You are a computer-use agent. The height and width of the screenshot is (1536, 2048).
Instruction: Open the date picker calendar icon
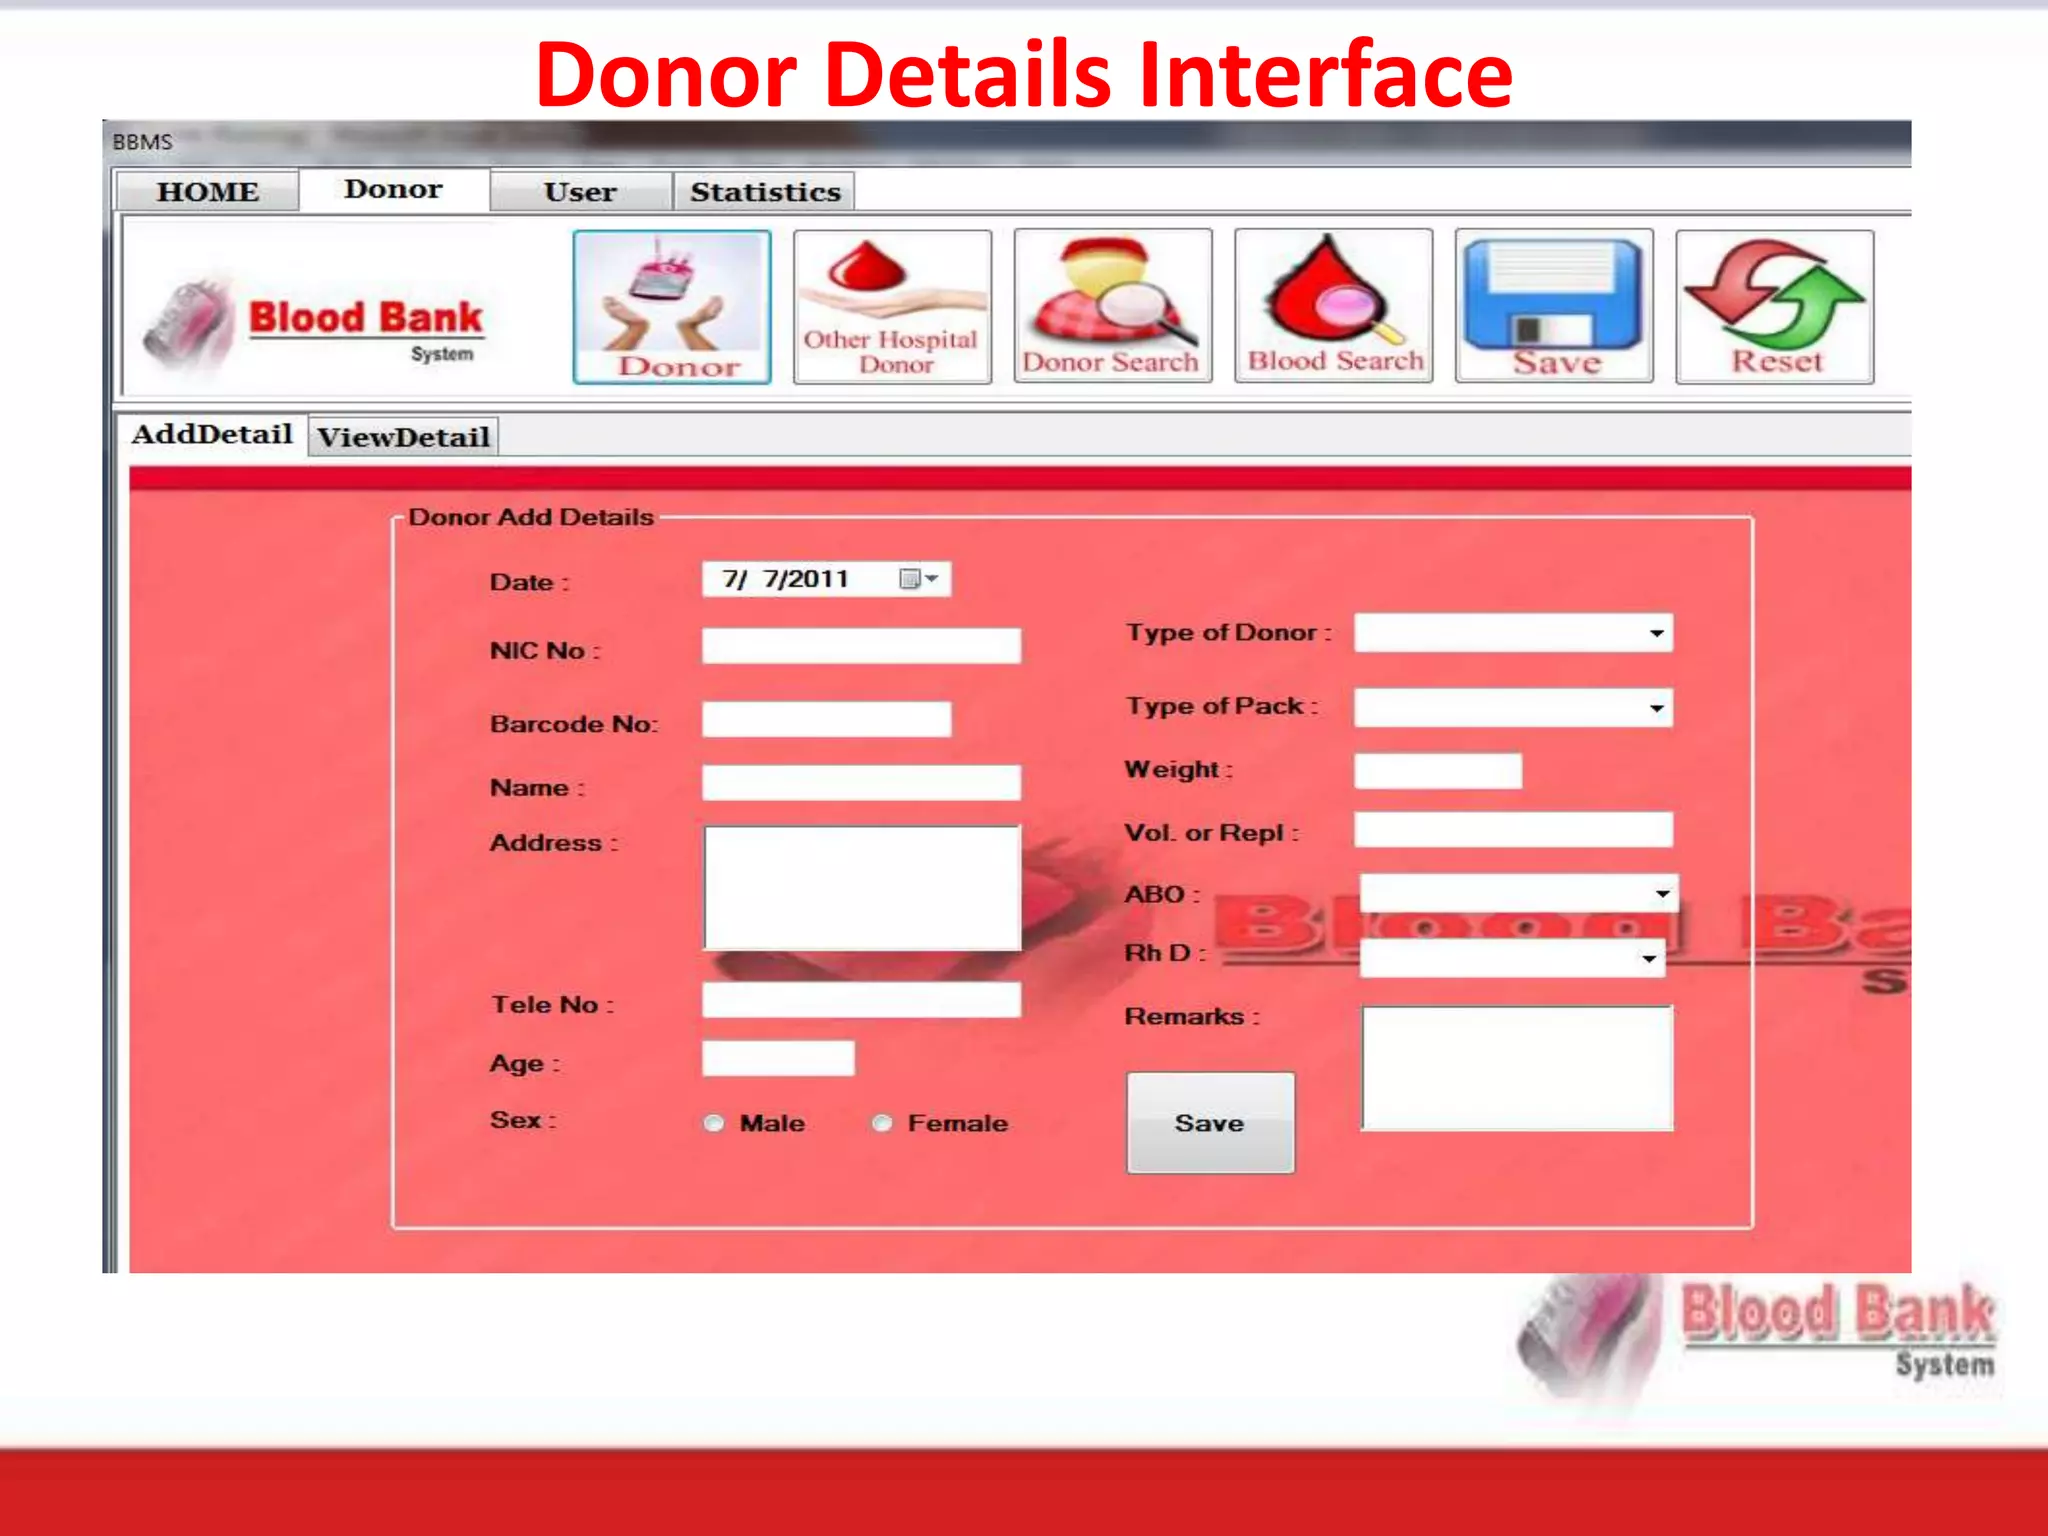click(x=919, y=579)
